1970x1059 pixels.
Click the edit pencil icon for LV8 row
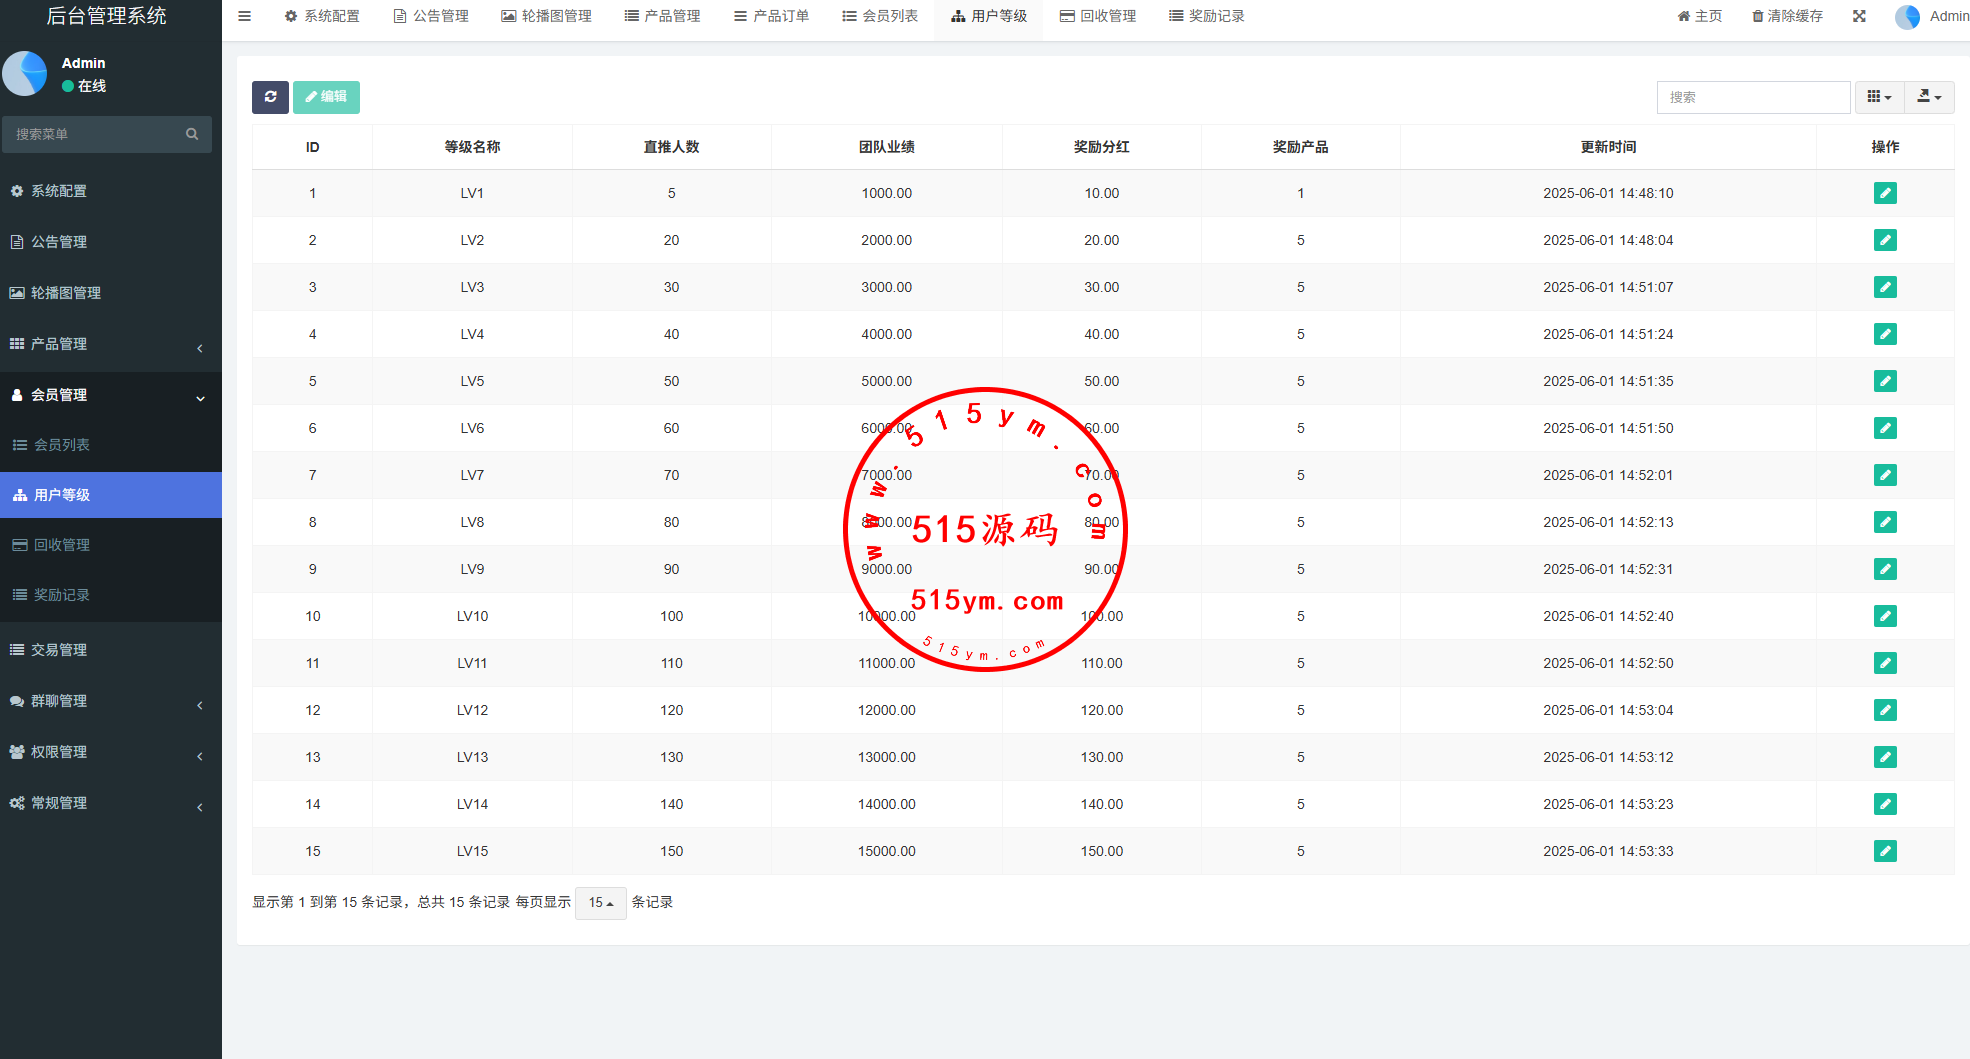click(x=1885, y=522)
